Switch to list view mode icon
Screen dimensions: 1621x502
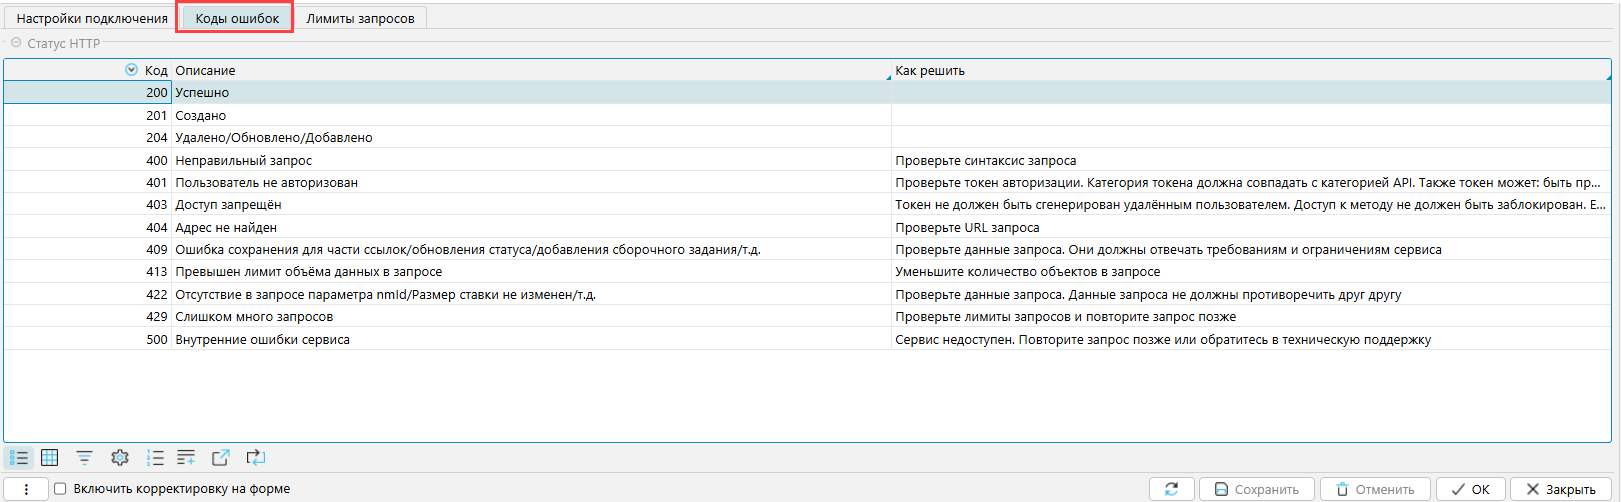pyautogui.click(x=19, y=458)
